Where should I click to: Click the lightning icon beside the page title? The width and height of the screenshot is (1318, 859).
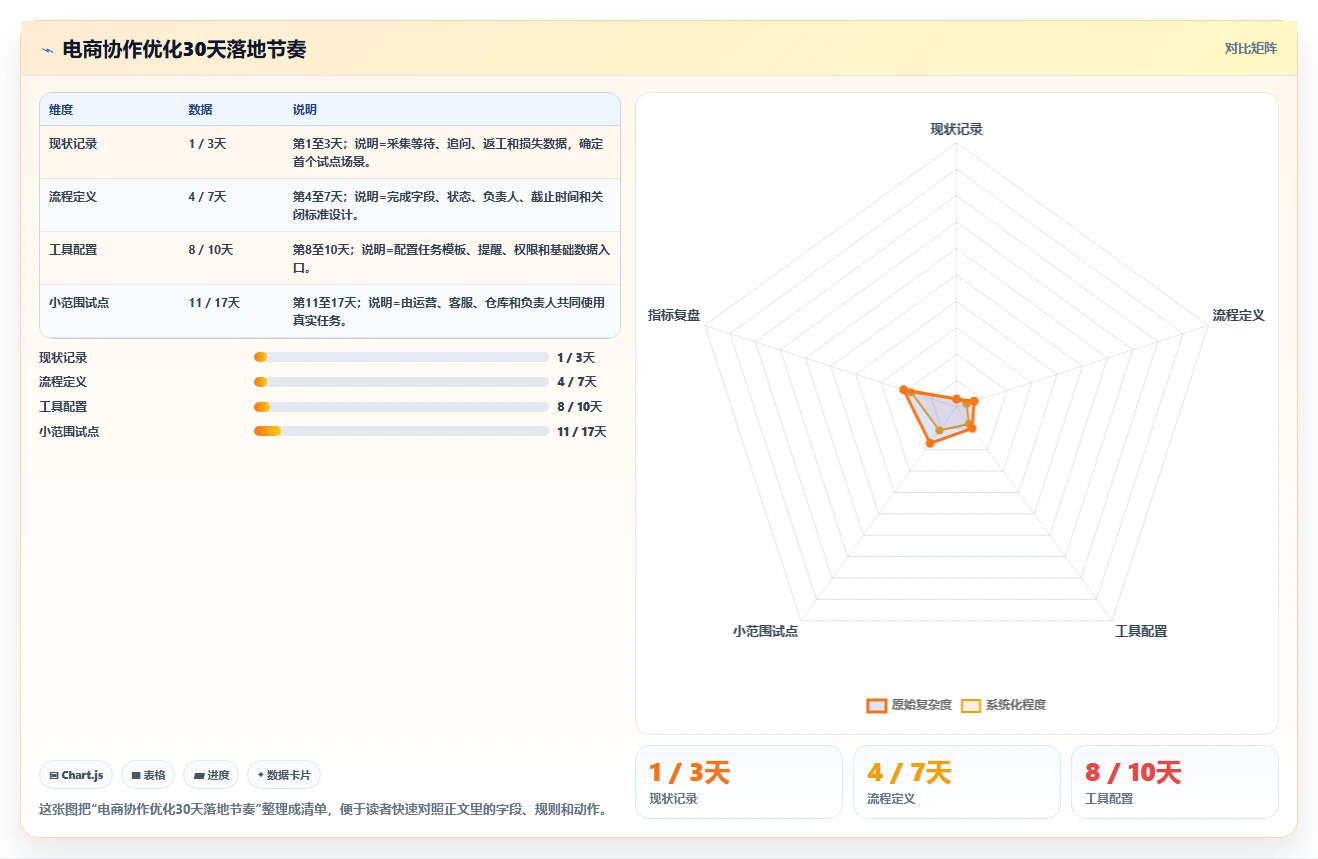pyautogui.click(x=47, y=50)
